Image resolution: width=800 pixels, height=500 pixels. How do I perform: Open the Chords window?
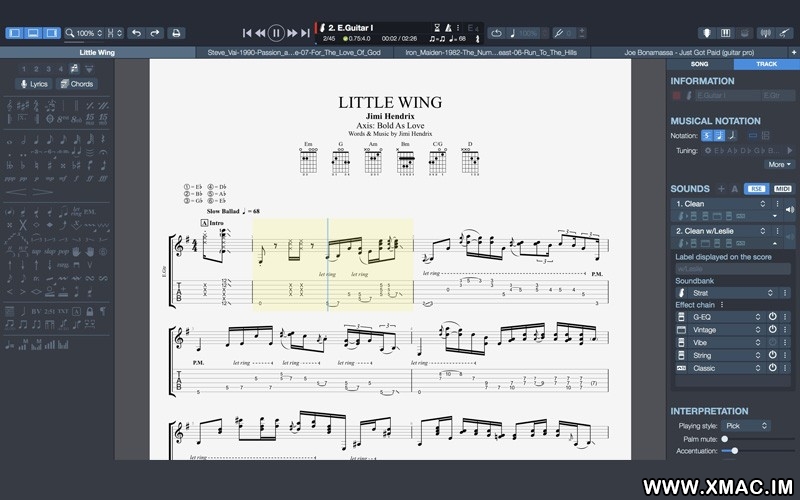click(77, 84)
